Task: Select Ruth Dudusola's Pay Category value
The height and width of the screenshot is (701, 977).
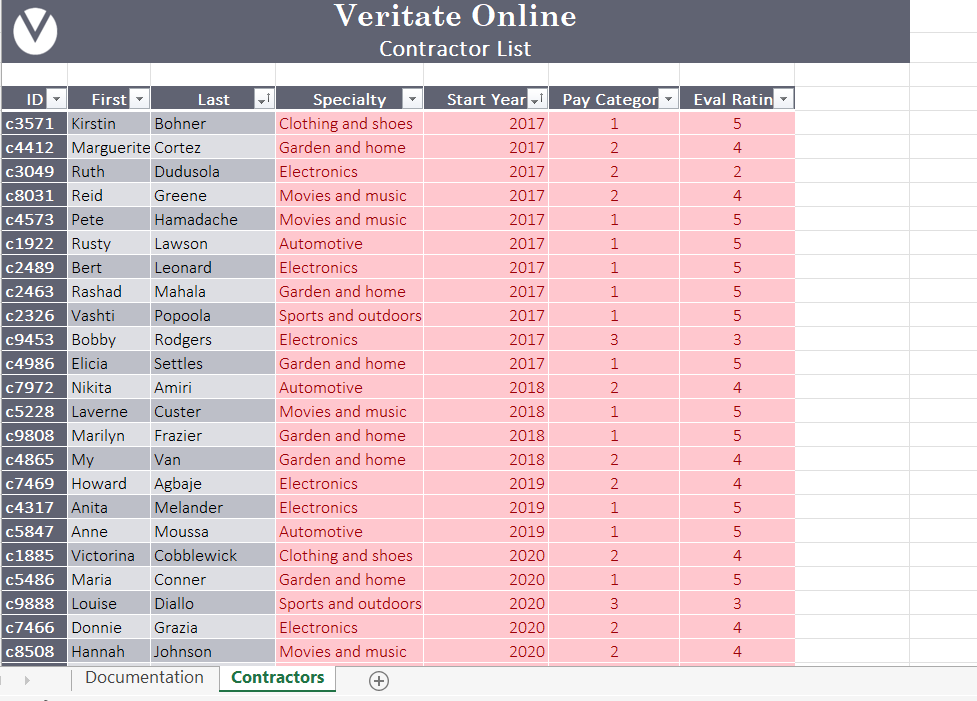Action: point(614,171)
